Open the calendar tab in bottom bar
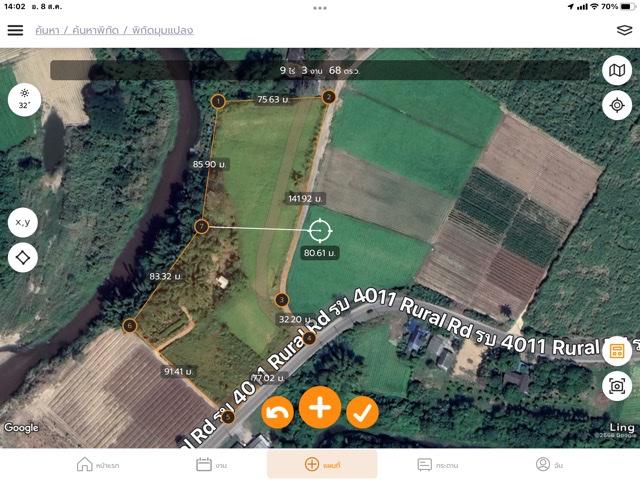The height and width of the screenshot is (480, 640). coord(211,464)
